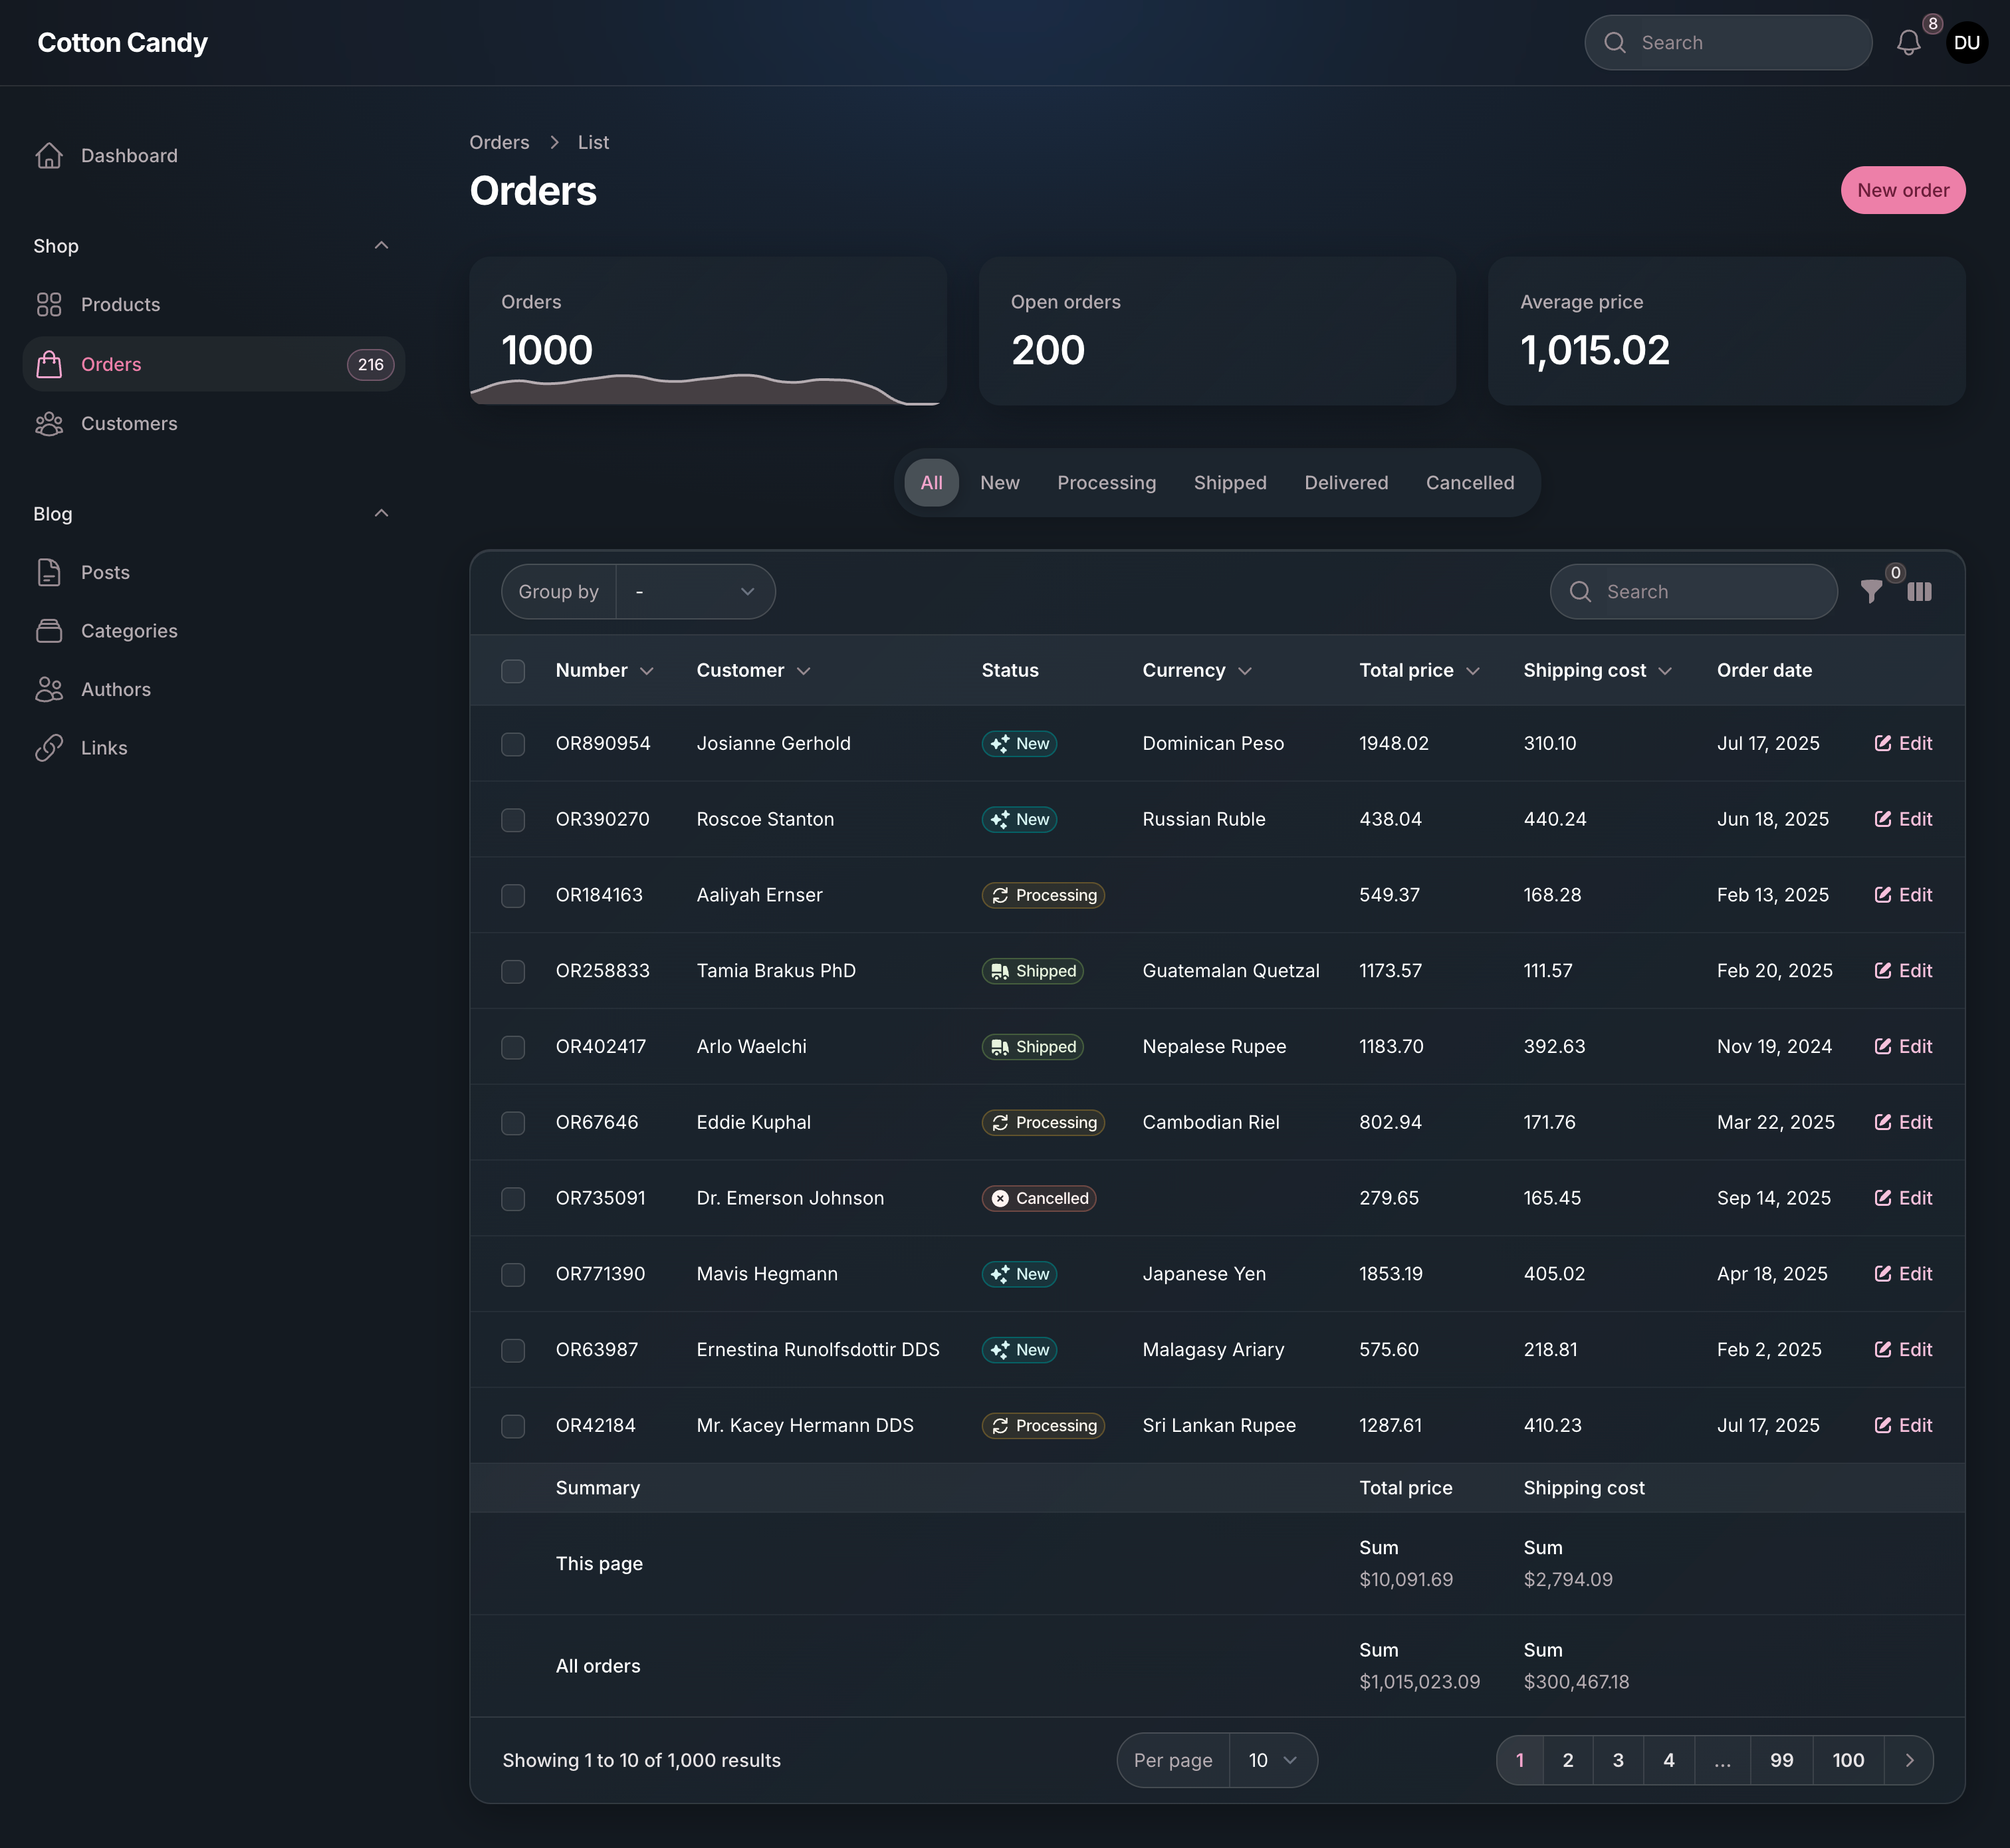Go to Dashboard via home icon

click(x=49, y=156)
